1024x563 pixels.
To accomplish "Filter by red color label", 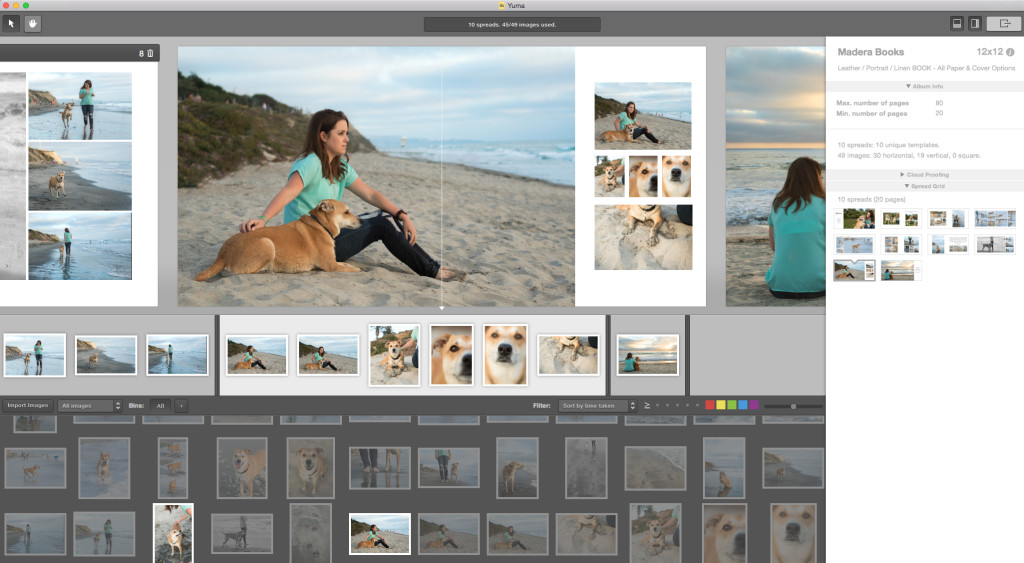I will (710, 405).
